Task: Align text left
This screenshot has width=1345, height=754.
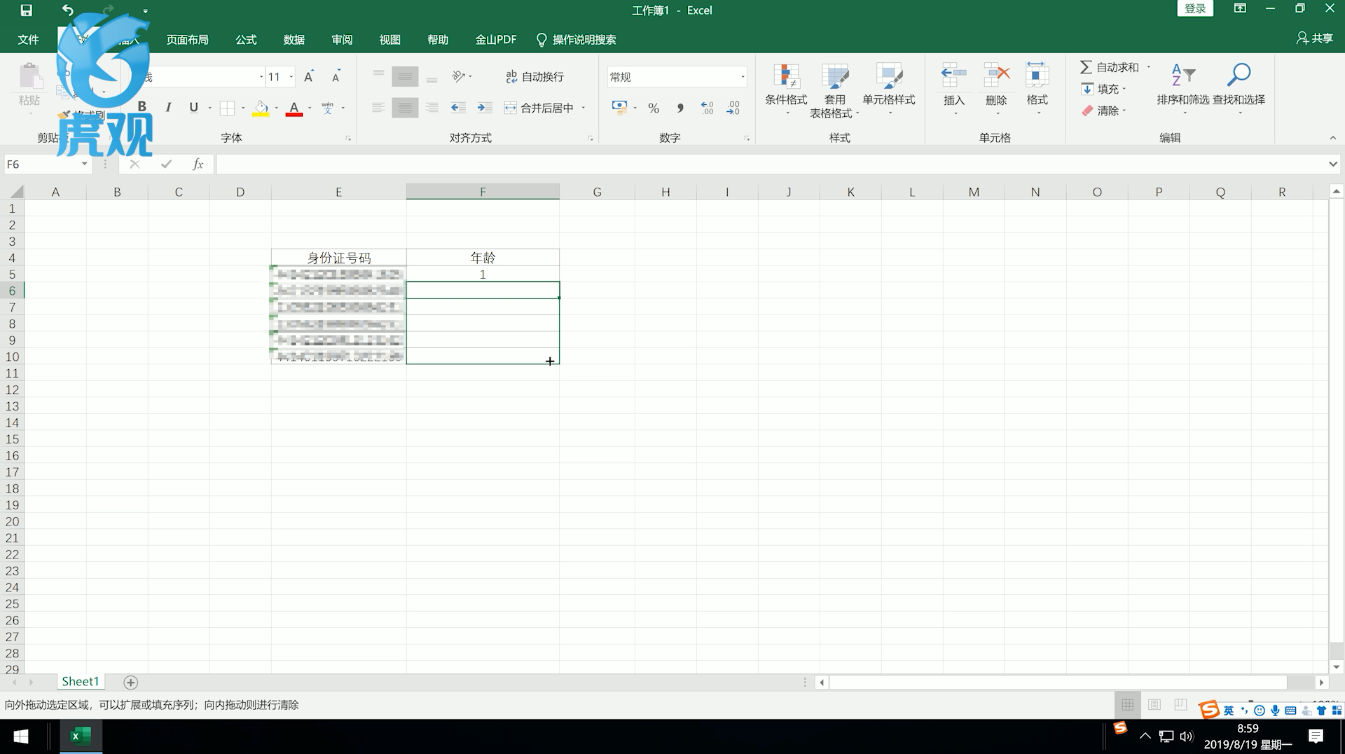Action: click(378, 107)
